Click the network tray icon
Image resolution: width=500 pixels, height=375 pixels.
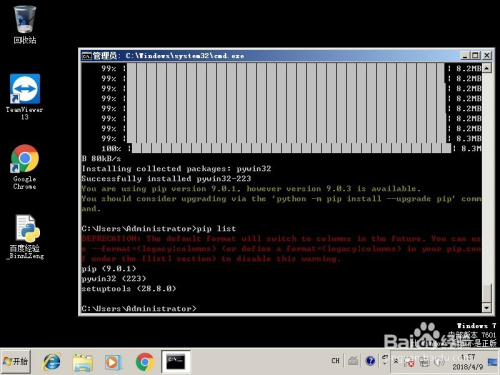[x=424, y=362]
